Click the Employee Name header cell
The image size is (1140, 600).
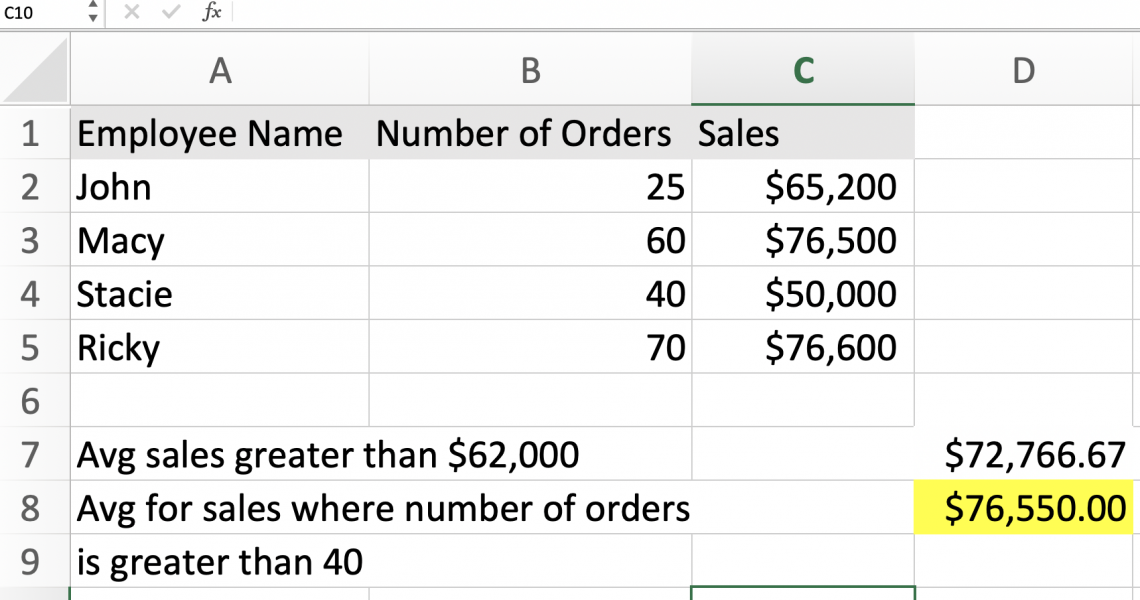[x=220, y=133]
